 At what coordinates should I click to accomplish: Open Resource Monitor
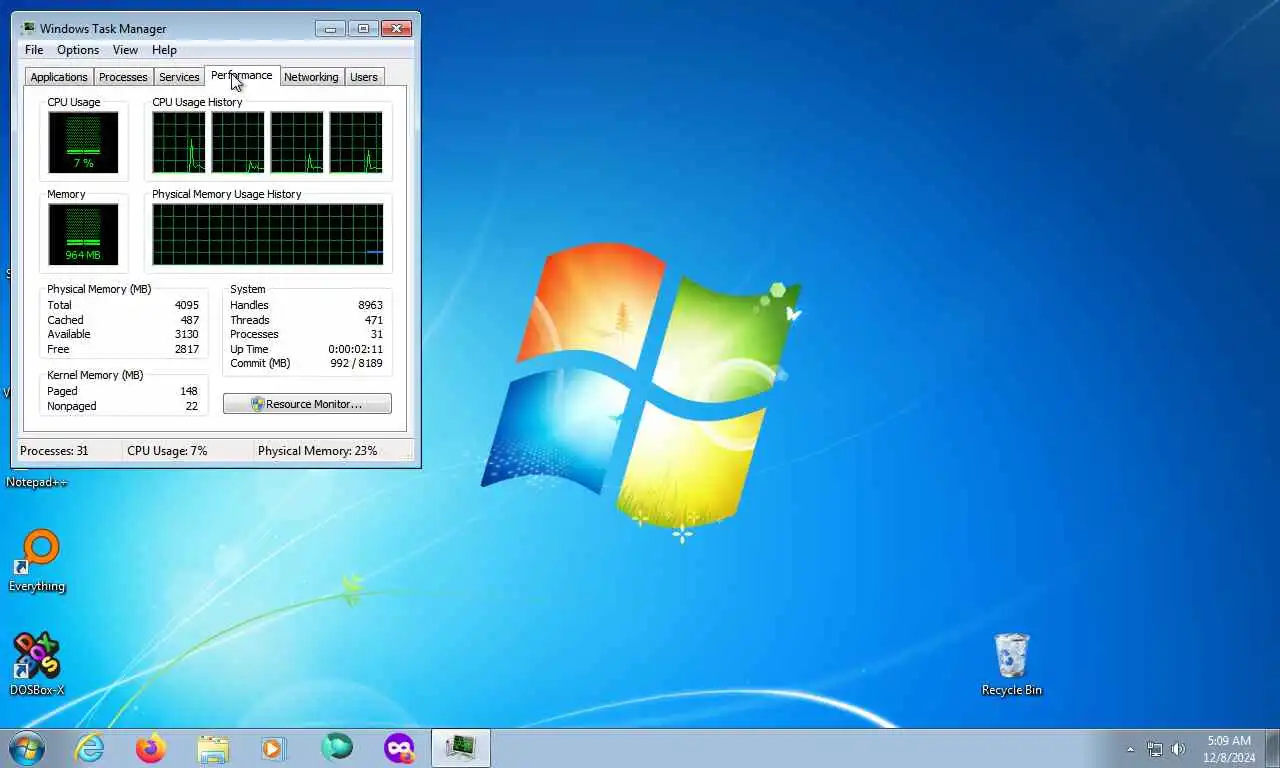[x=307, y=404]
